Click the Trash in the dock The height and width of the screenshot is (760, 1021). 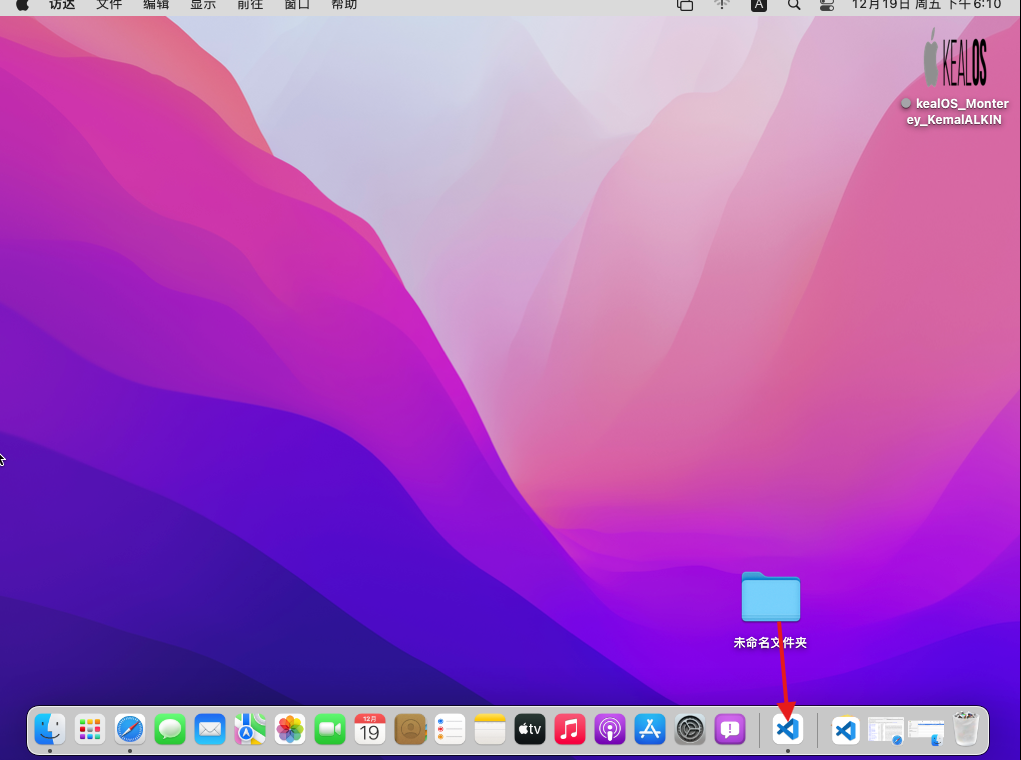tap(966, 730)
